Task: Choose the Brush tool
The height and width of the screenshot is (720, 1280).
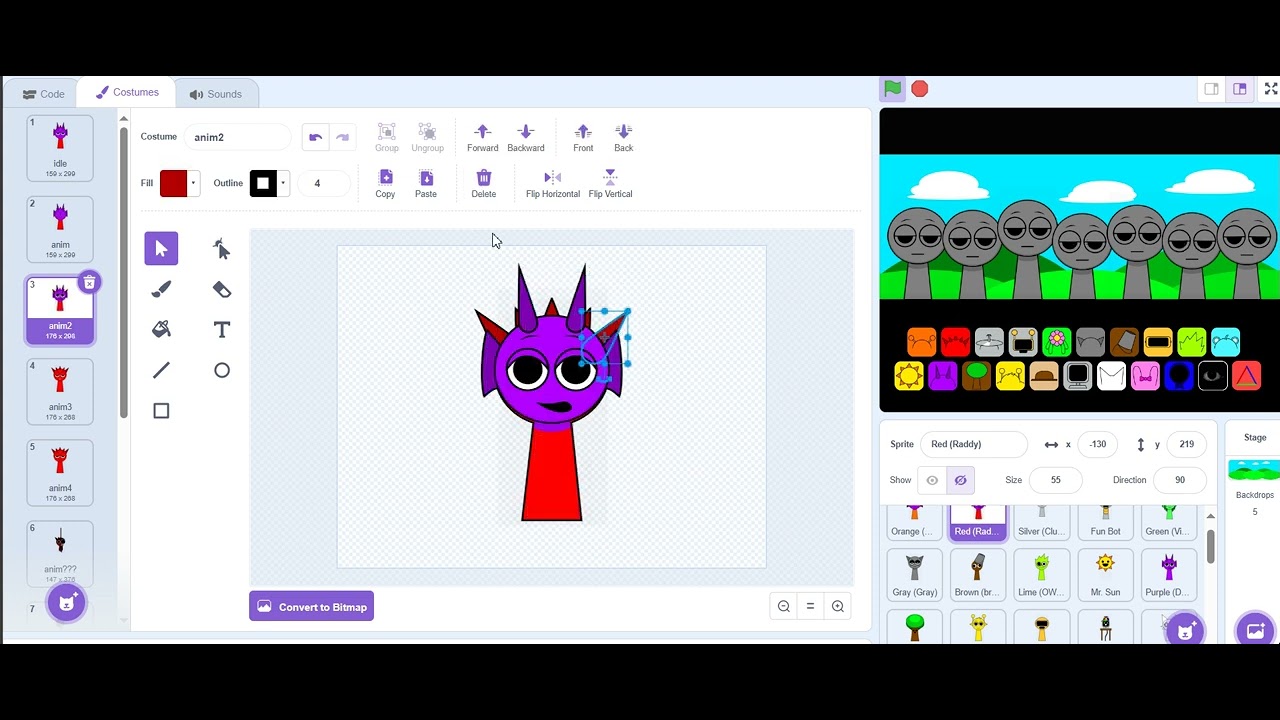Action: point(161,289)
